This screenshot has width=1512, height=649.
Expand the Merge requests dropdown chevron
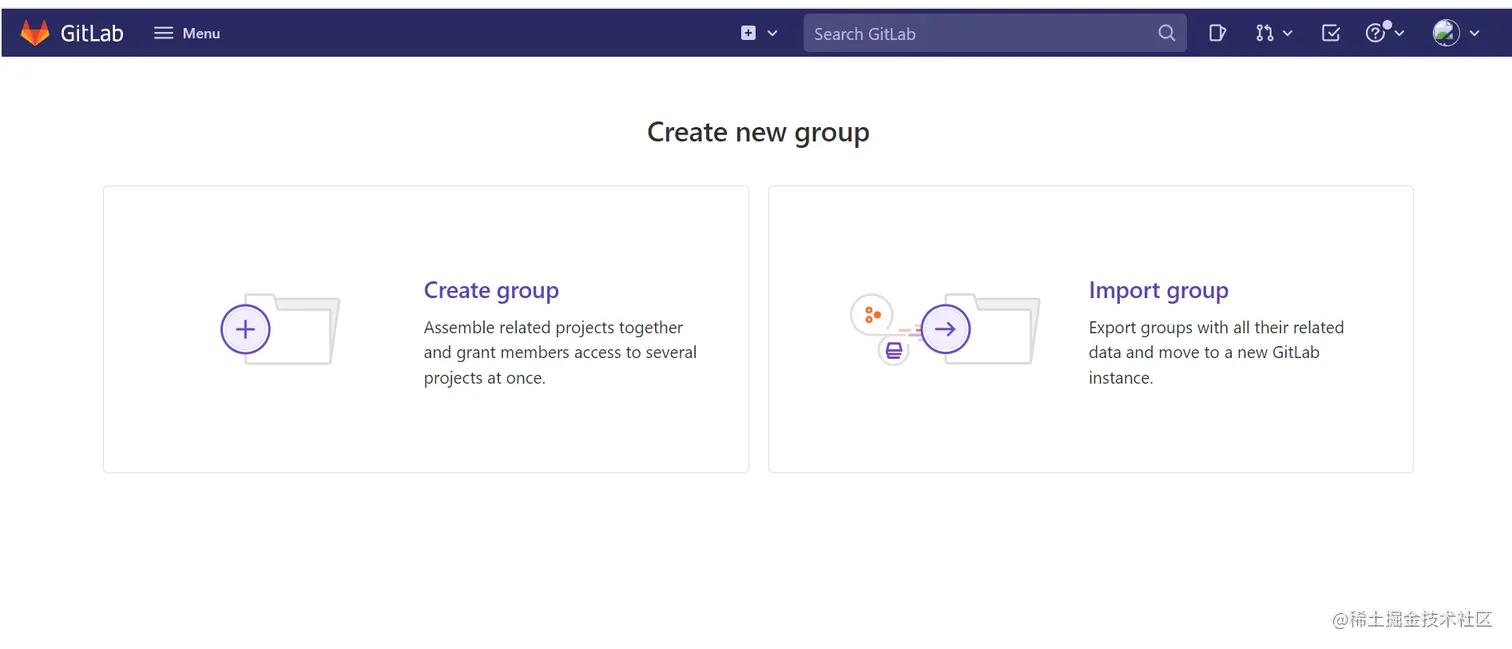click(1287, 33)
